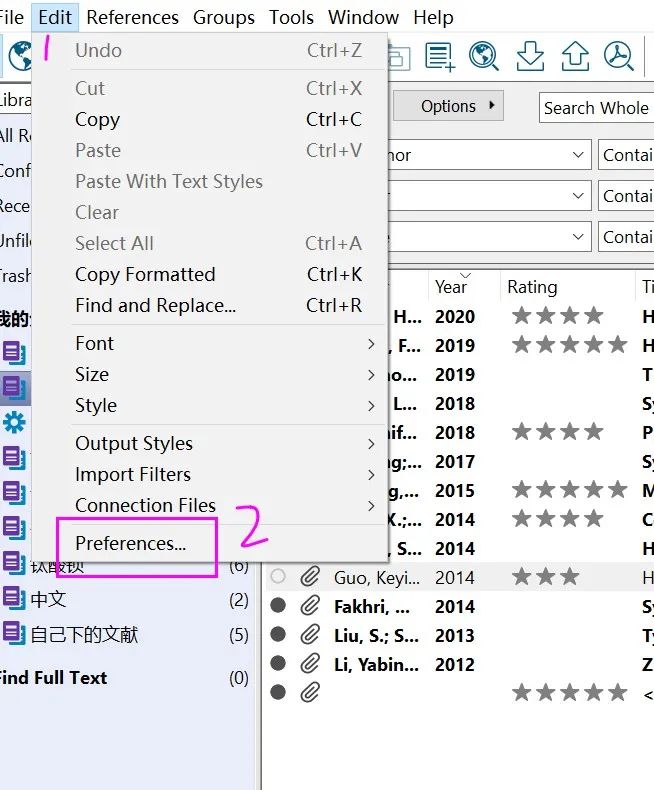Screen dimensions: 654x790
Task: Click the 2017 year cell
Action: (454, 462)
